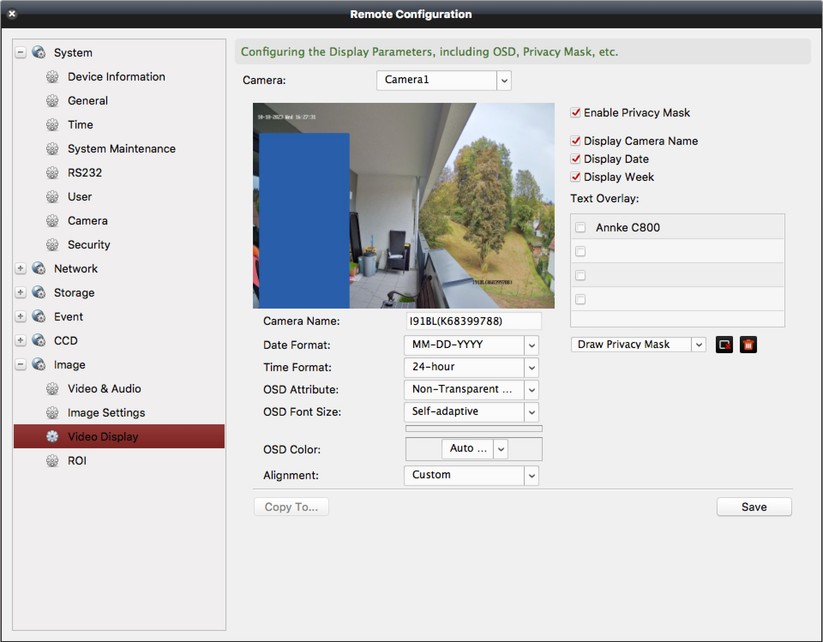Select the Time settings gear
The height and width of the screenshot is (642, 823).
click(81, 124)
